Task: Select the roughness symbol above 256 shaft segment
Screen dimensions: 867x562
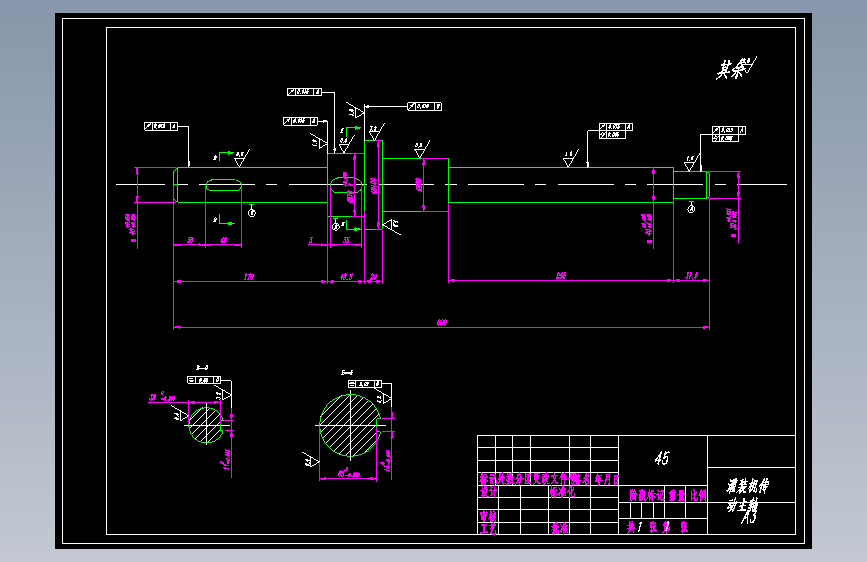Action: pyautogui.click(x=570, y=158)
